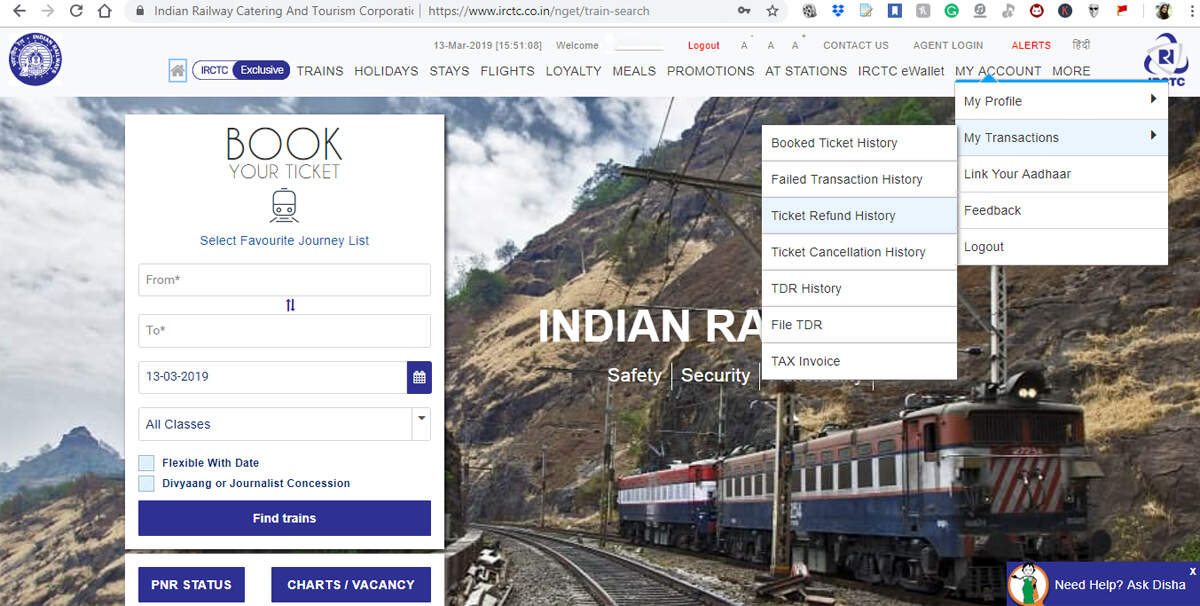This screenshot has width=1200, height=606.
Task: Click the saved password key icon
Action: point(744,11)
